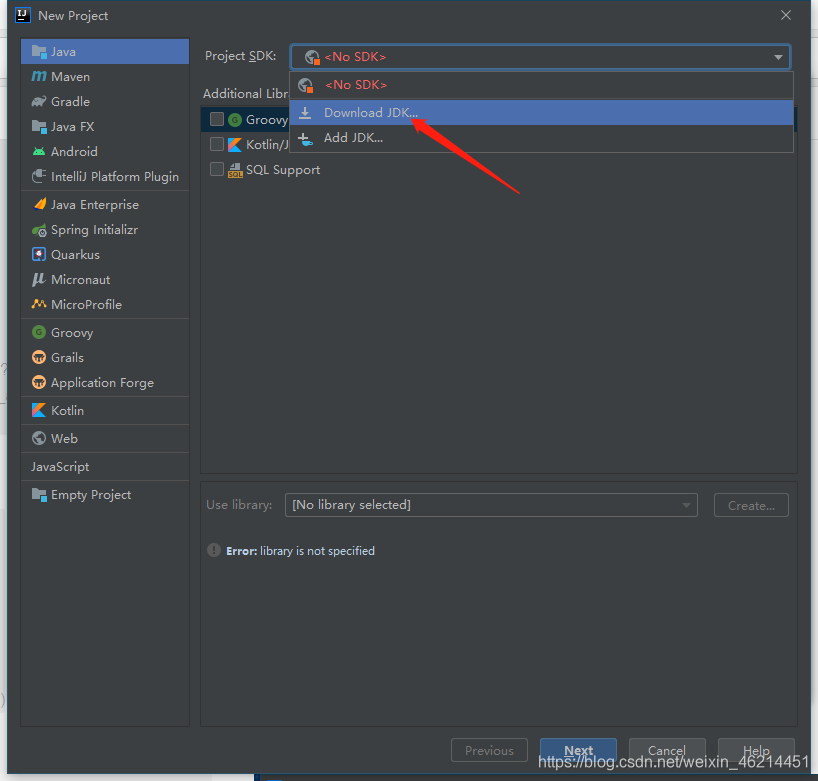Click the 'library is not specified' error text
The width and height of the screenshot is (818, 781).
(x=317, y=551)
